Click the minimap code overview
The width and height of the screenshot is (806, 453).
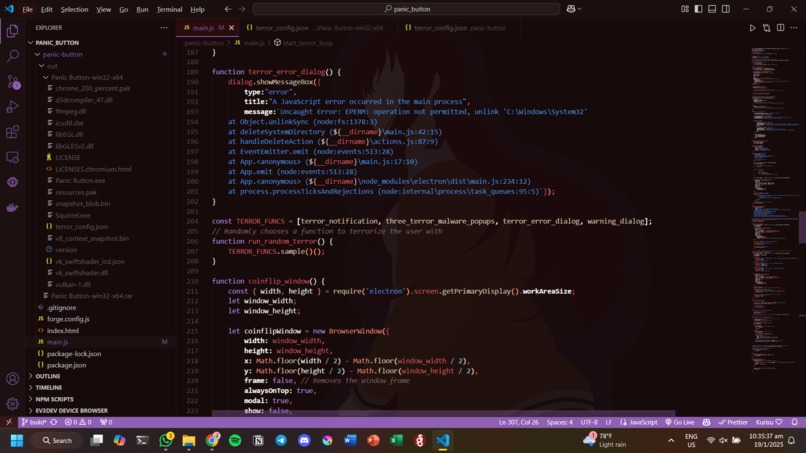[x=775, y=206]
